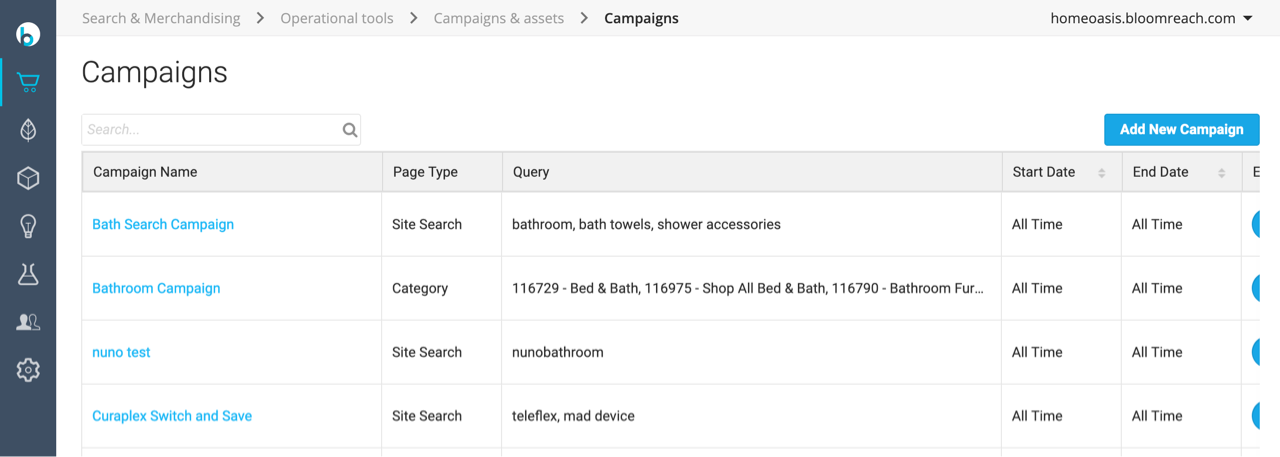1280x457 pixels.
Task: Open the shopping cart sidebar section
Action: pos(28,82)
